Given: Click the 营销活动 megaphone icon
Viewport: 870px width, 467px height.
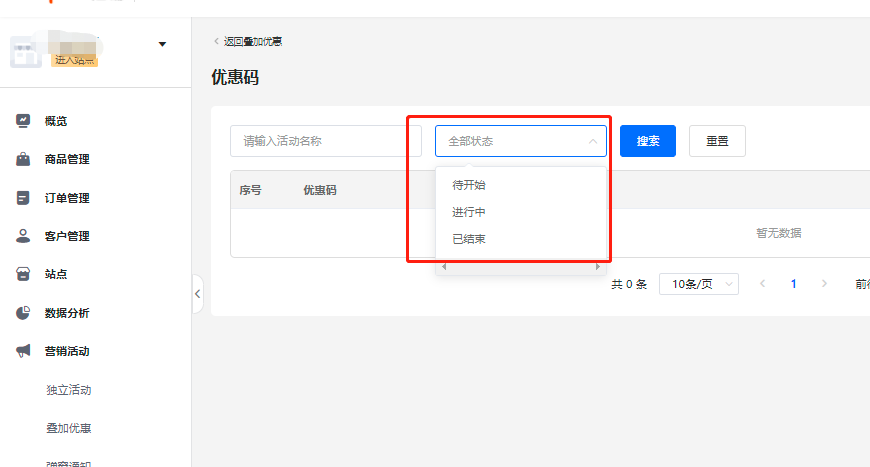Looking at the screenshot, I should [x=23, y=351].
